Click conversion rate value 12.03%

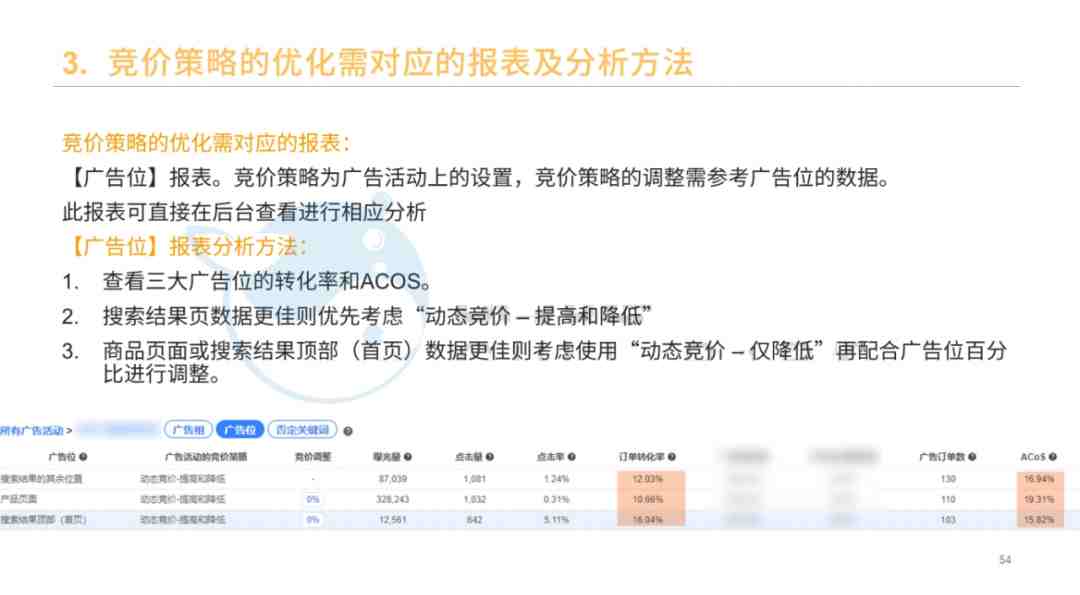pyautogui.click(x=647, y=479)
